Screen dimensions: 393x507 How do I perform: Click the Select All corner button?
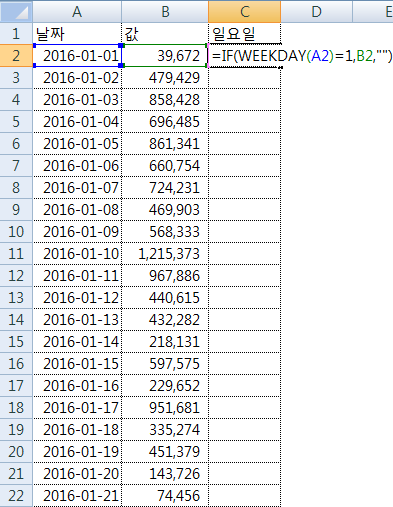tap(16, 11)
